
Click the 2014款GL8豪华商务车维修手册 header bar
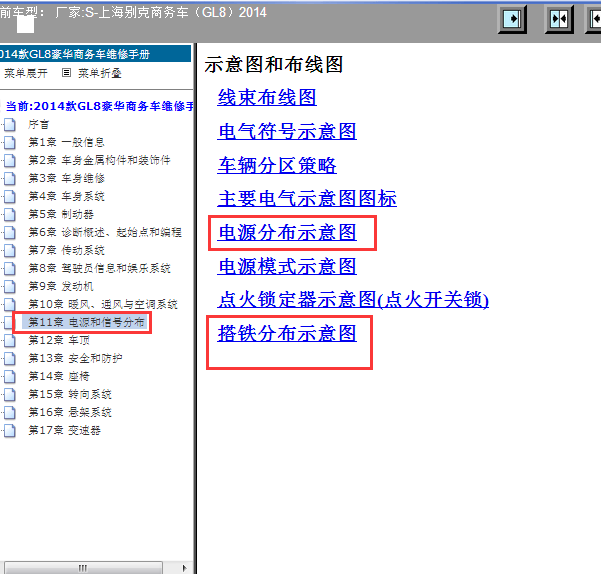tap(95, 54)
